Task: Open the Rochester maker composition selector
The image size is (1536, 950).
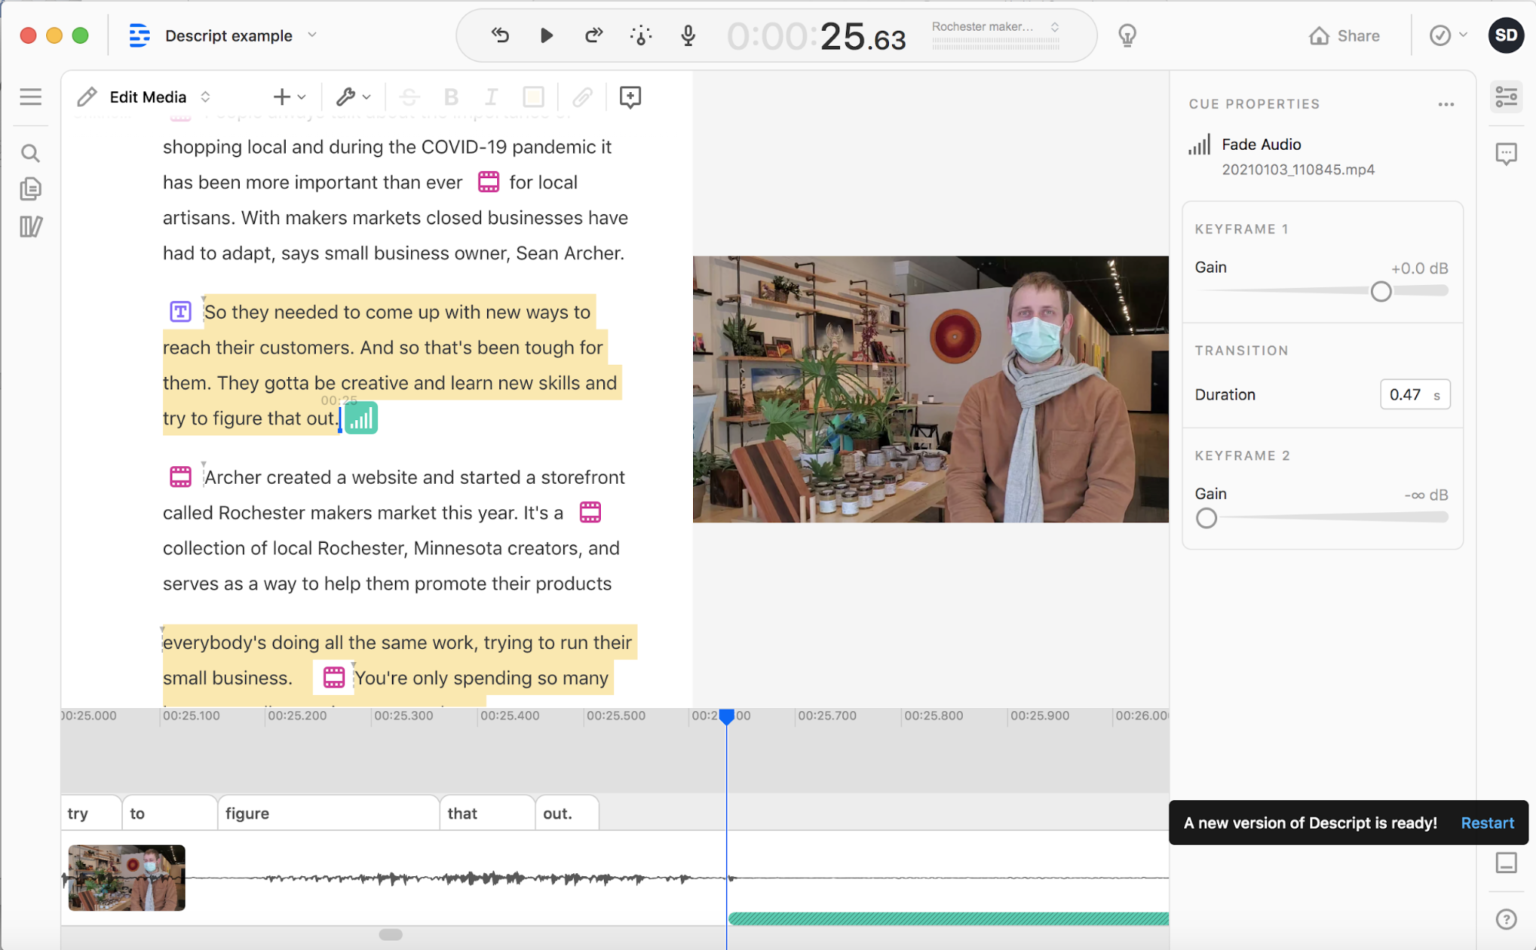Action: pos(995,27)
